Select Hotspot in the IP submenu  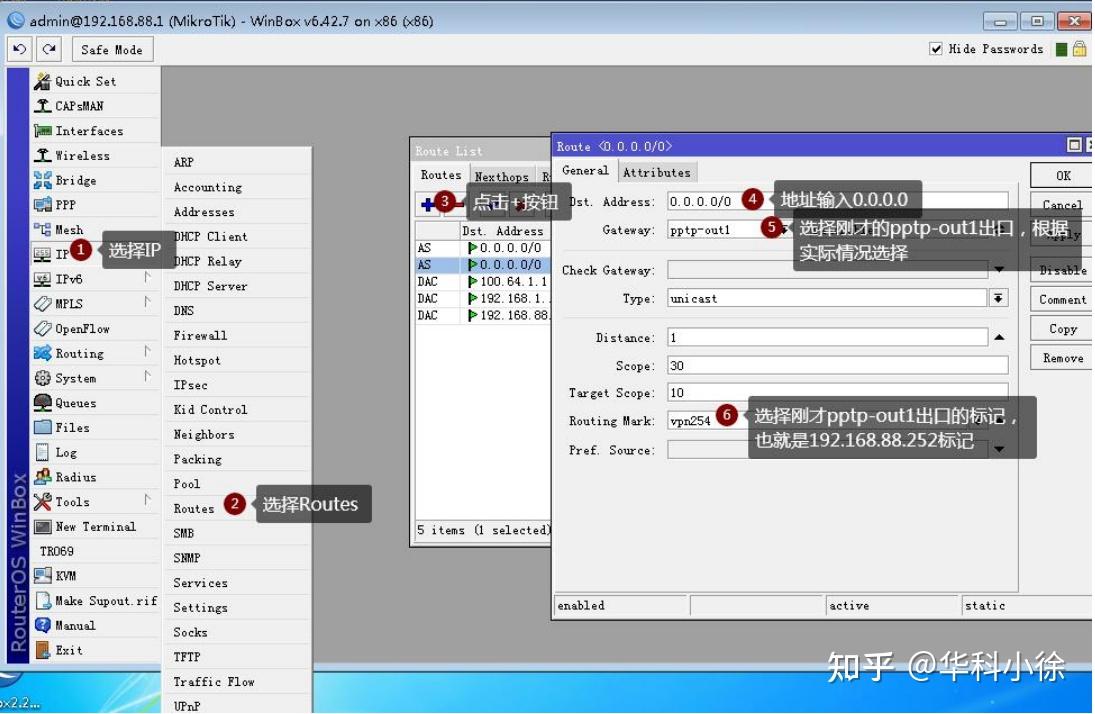point(196,360)
